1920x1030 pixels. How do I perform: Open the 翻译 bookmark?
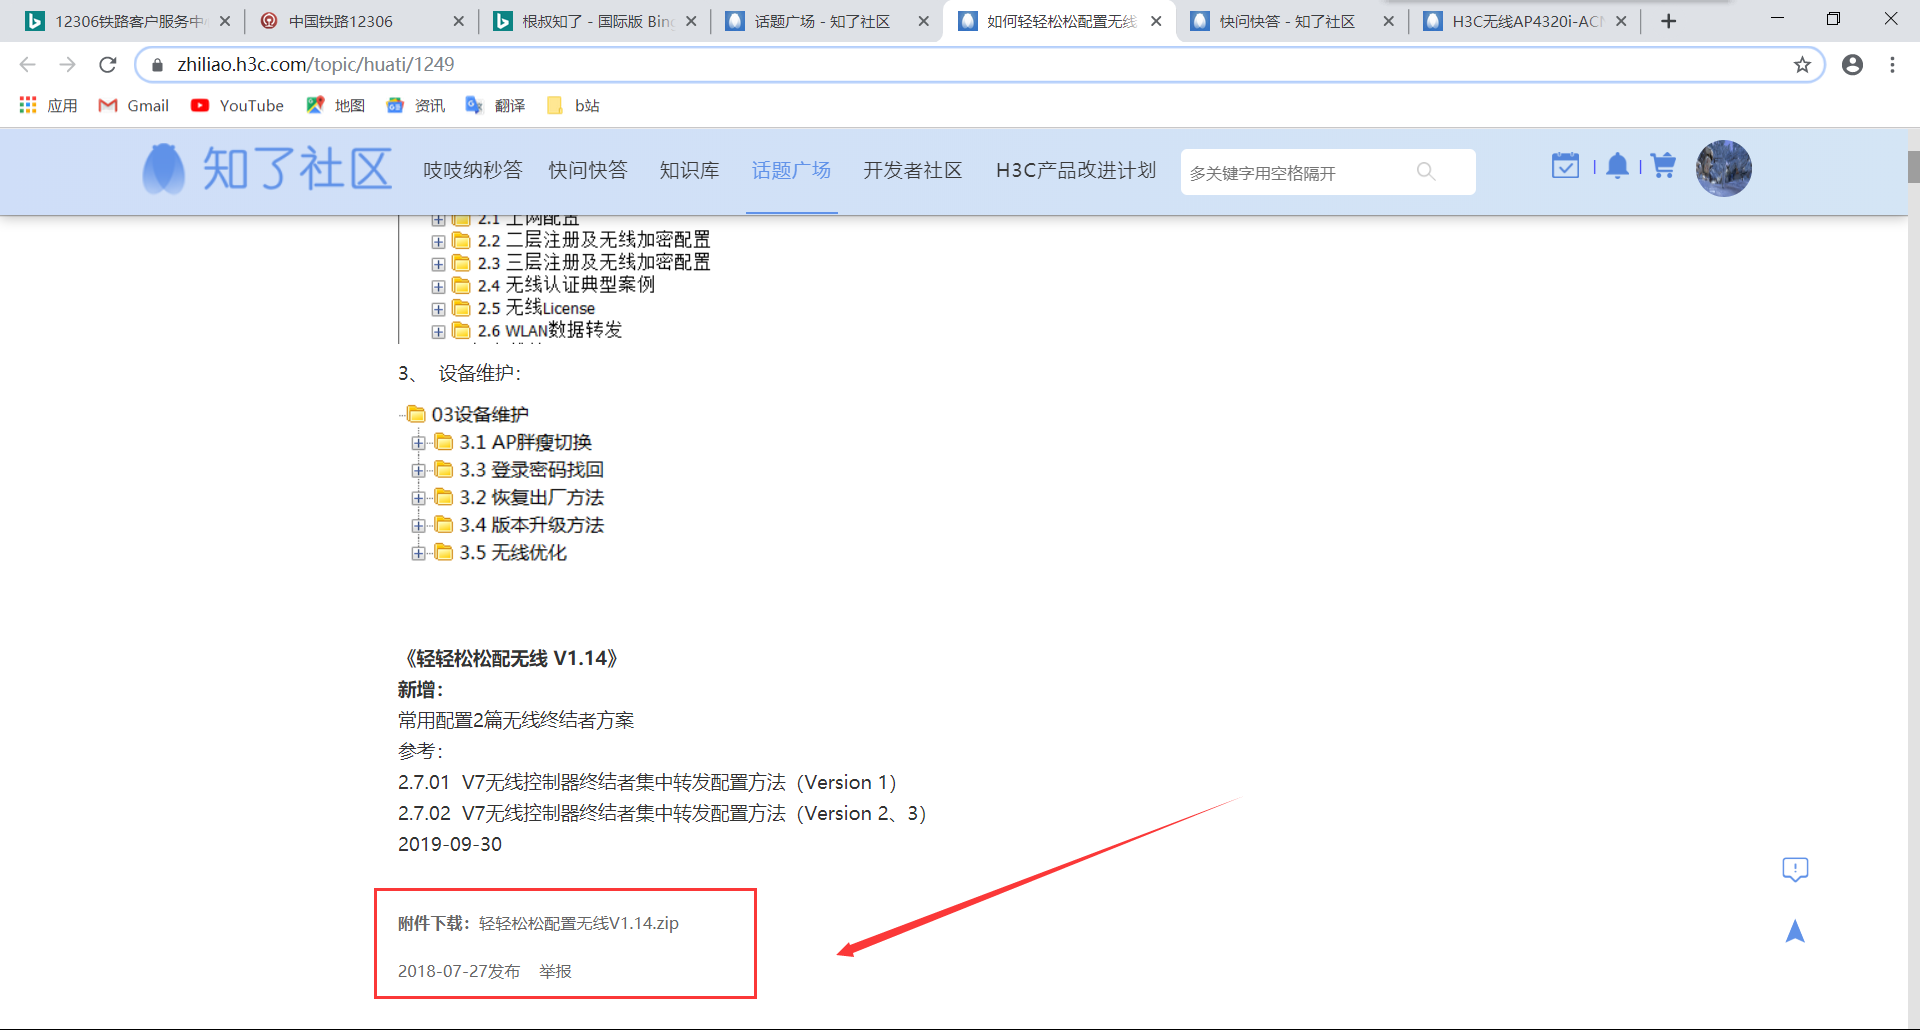496,105
